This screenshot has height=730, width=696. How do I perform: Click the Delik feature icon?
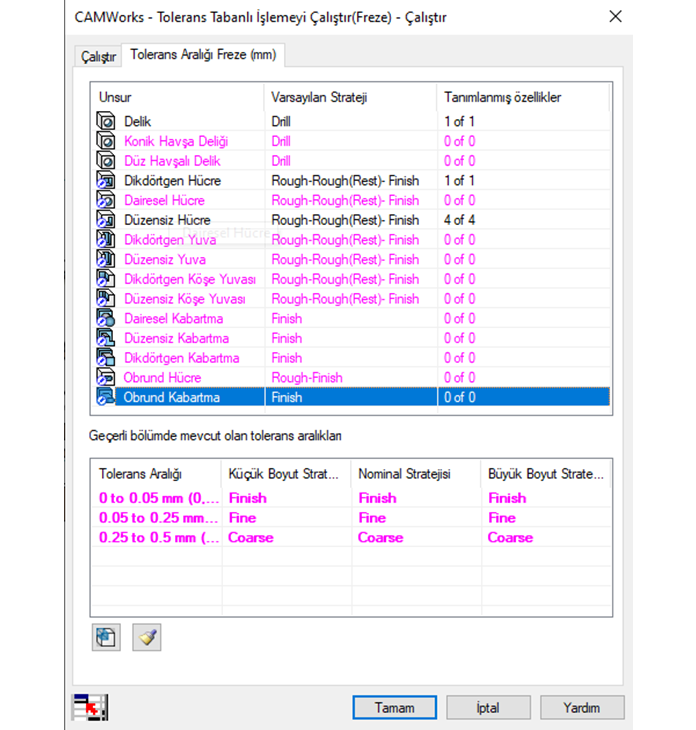point(106,121)
